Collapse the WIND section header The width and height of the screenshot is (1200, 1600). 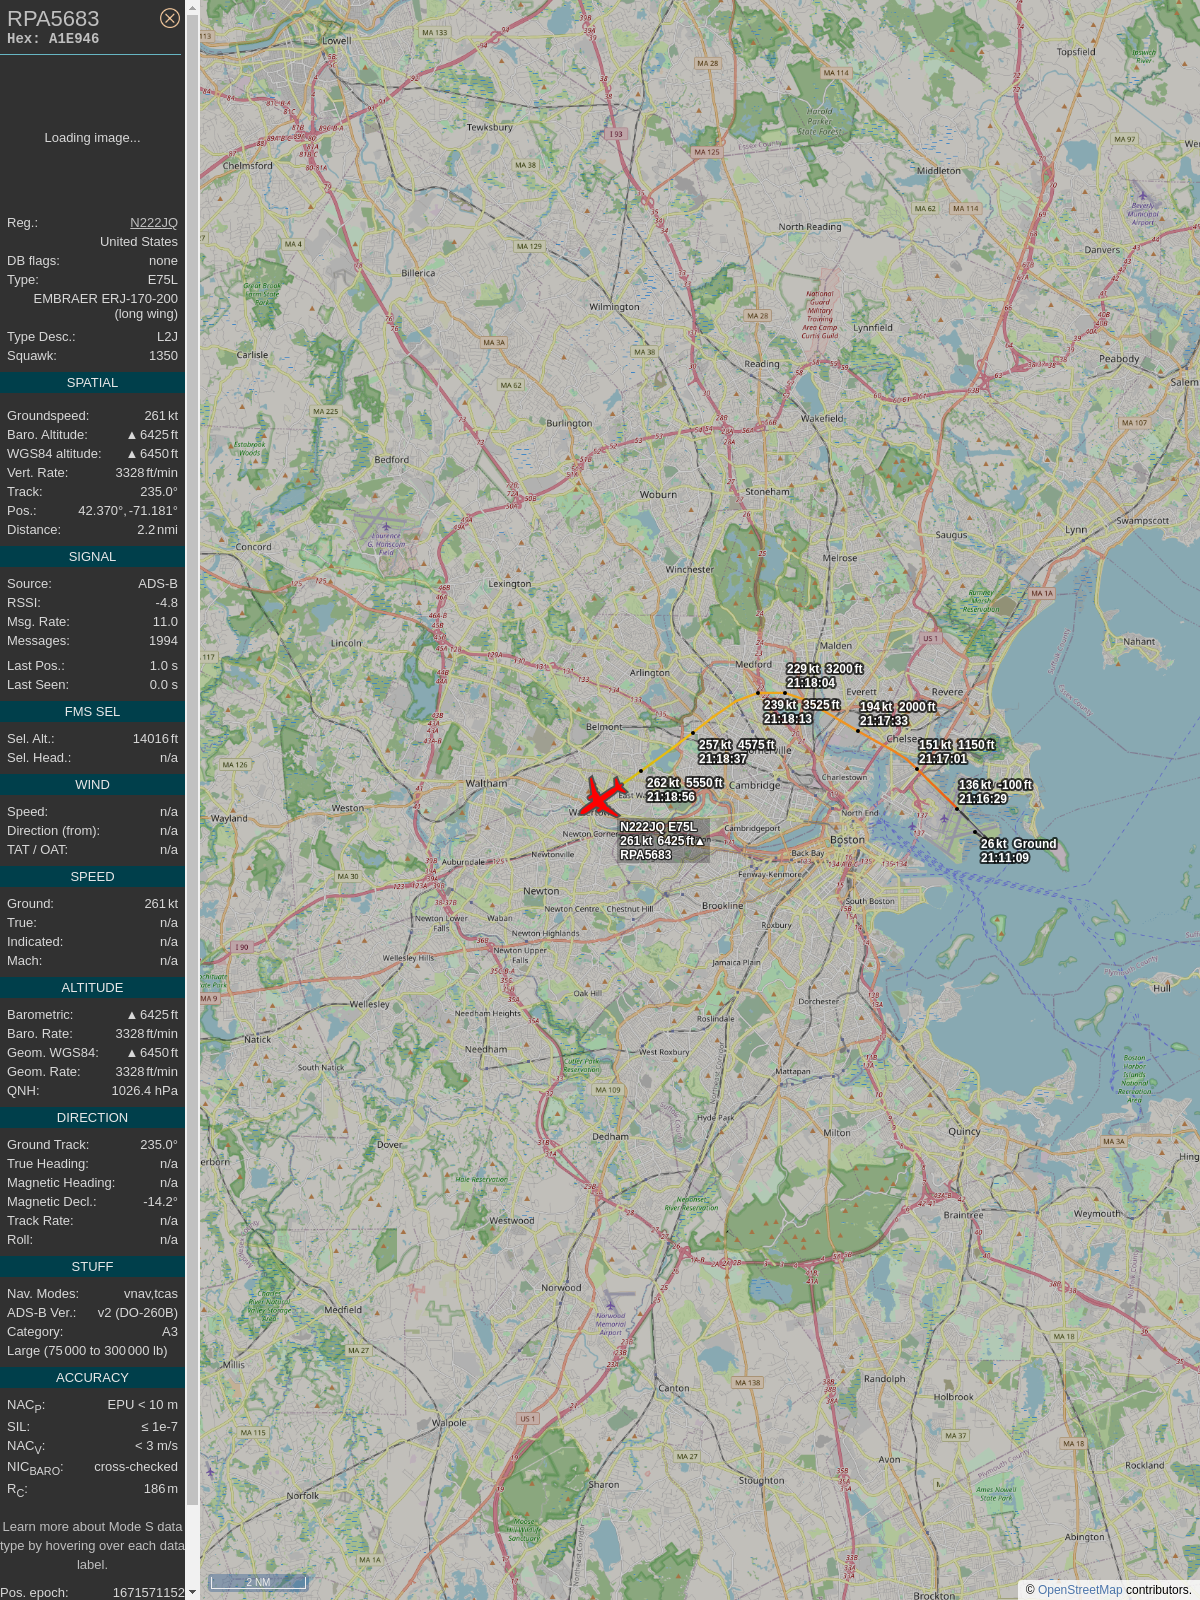click(92, 785)
